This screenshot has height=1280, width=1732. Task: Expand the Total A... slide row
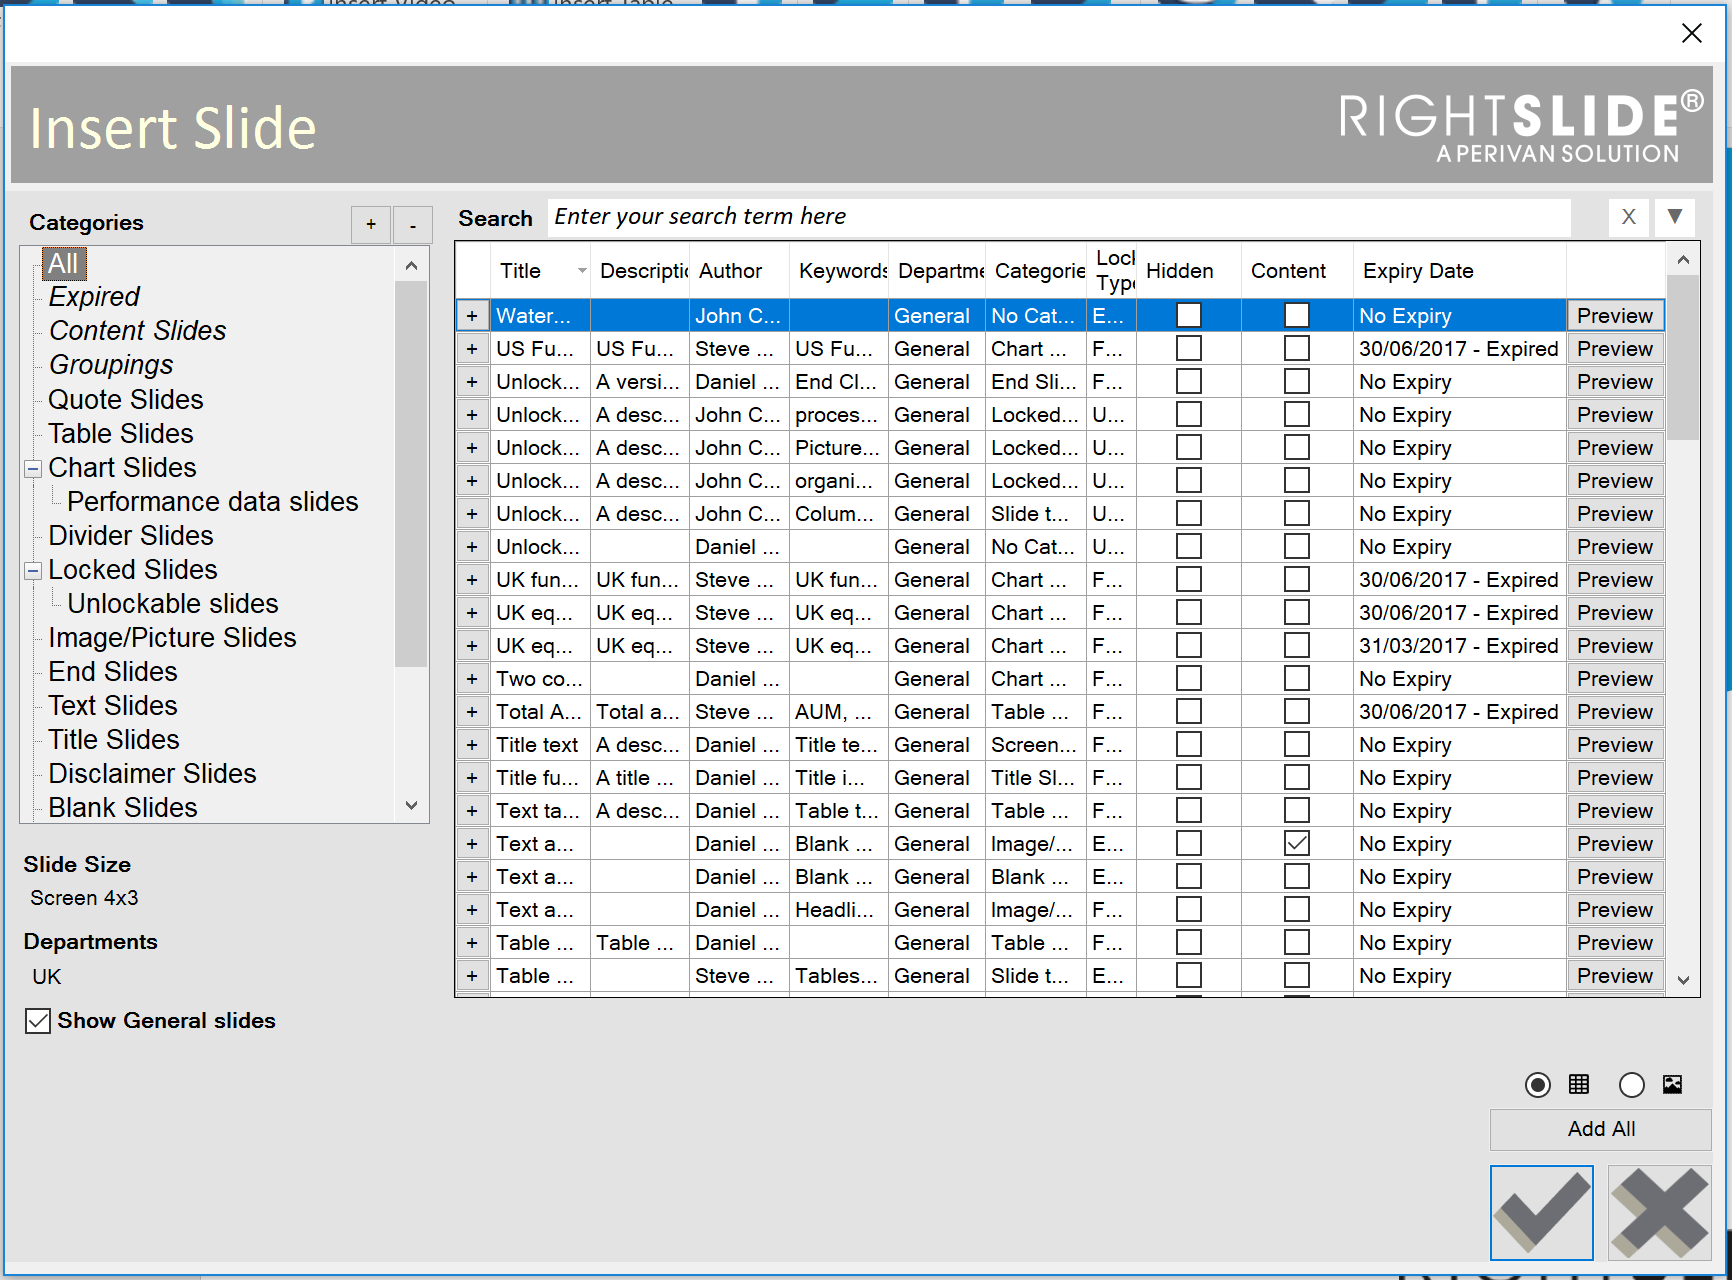pos(472,712)
